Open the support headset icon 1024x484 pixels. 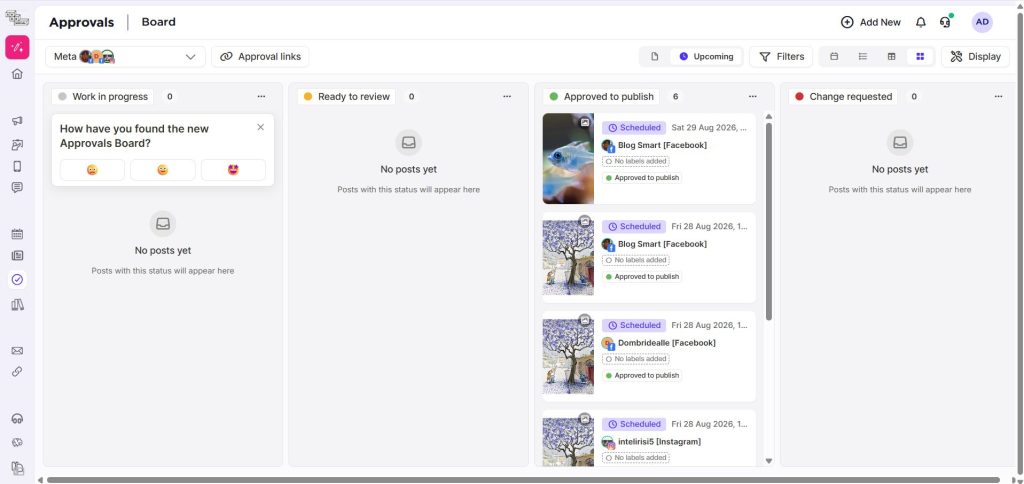click(x=945, y=22)
